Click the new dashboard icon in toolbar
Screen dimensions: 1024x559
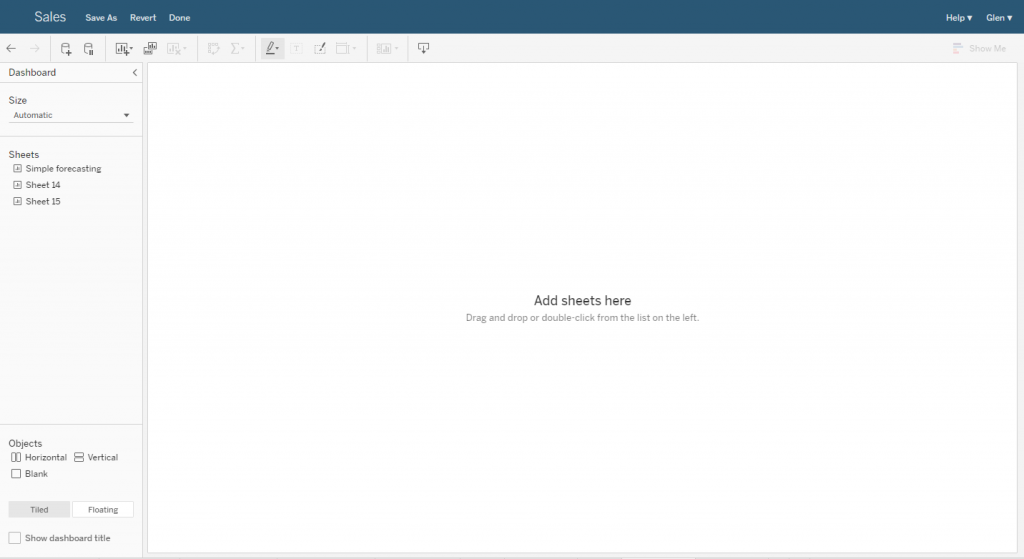point(150,48)
